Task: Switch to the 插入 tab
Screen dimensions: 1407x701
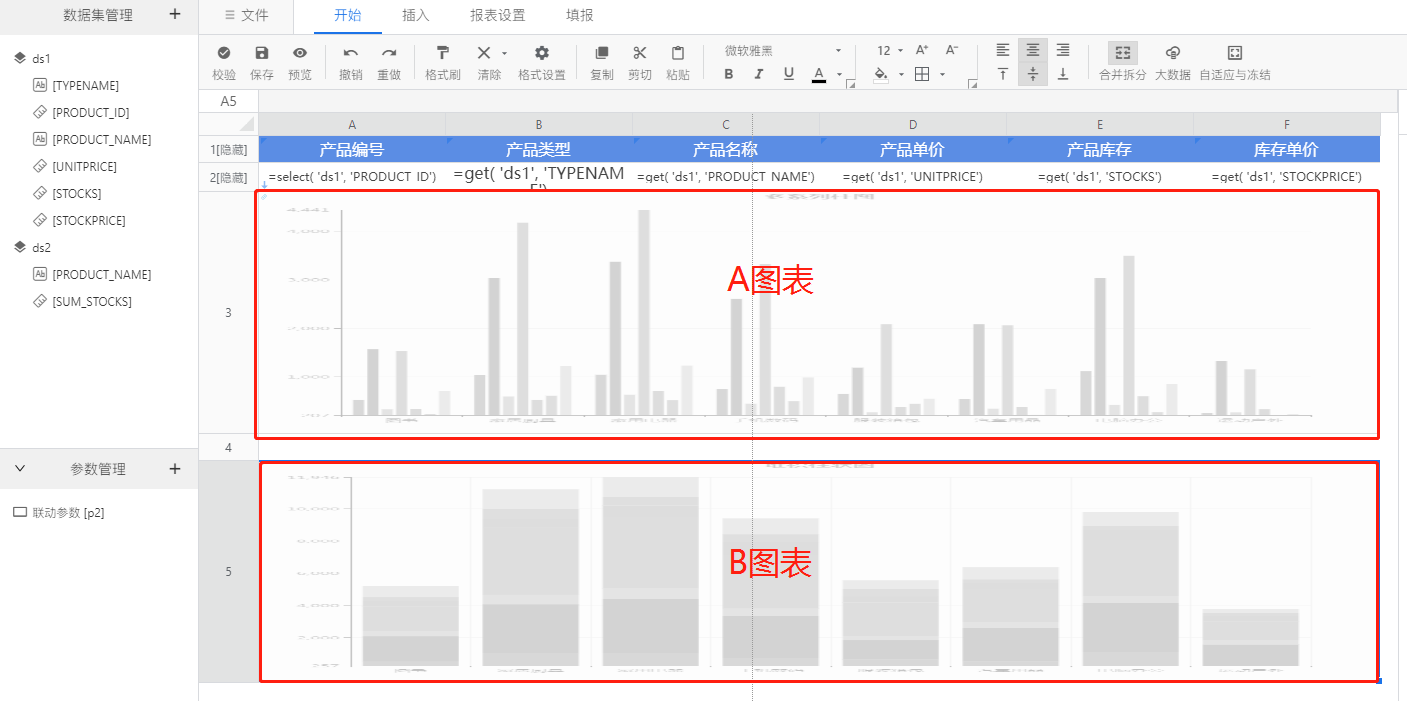Action: click(415, 15)
